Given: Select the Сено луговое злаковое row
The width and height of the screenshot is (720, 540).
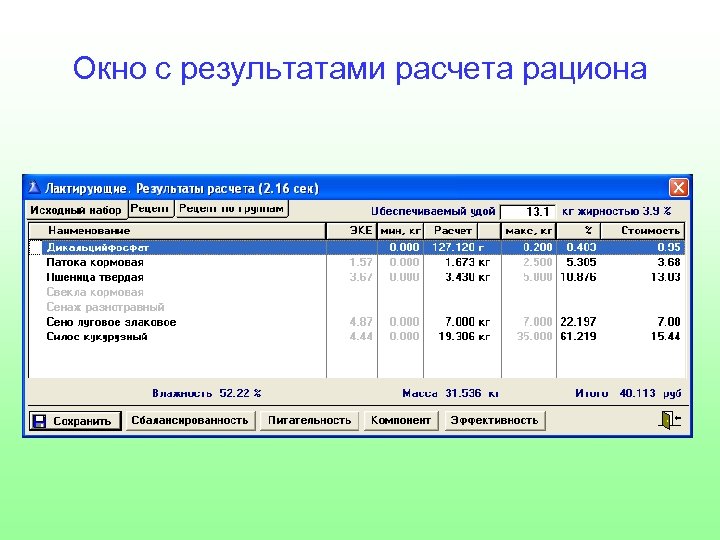Looking at the screenshot, I should tap(356, 322).
